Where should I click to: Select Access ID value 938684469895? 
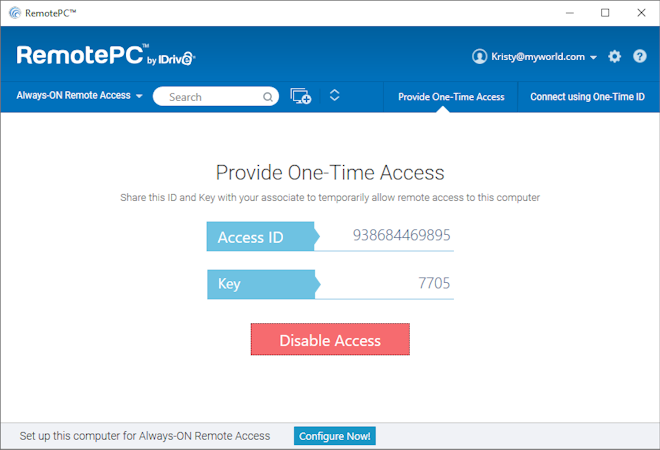tap(401, 235)
